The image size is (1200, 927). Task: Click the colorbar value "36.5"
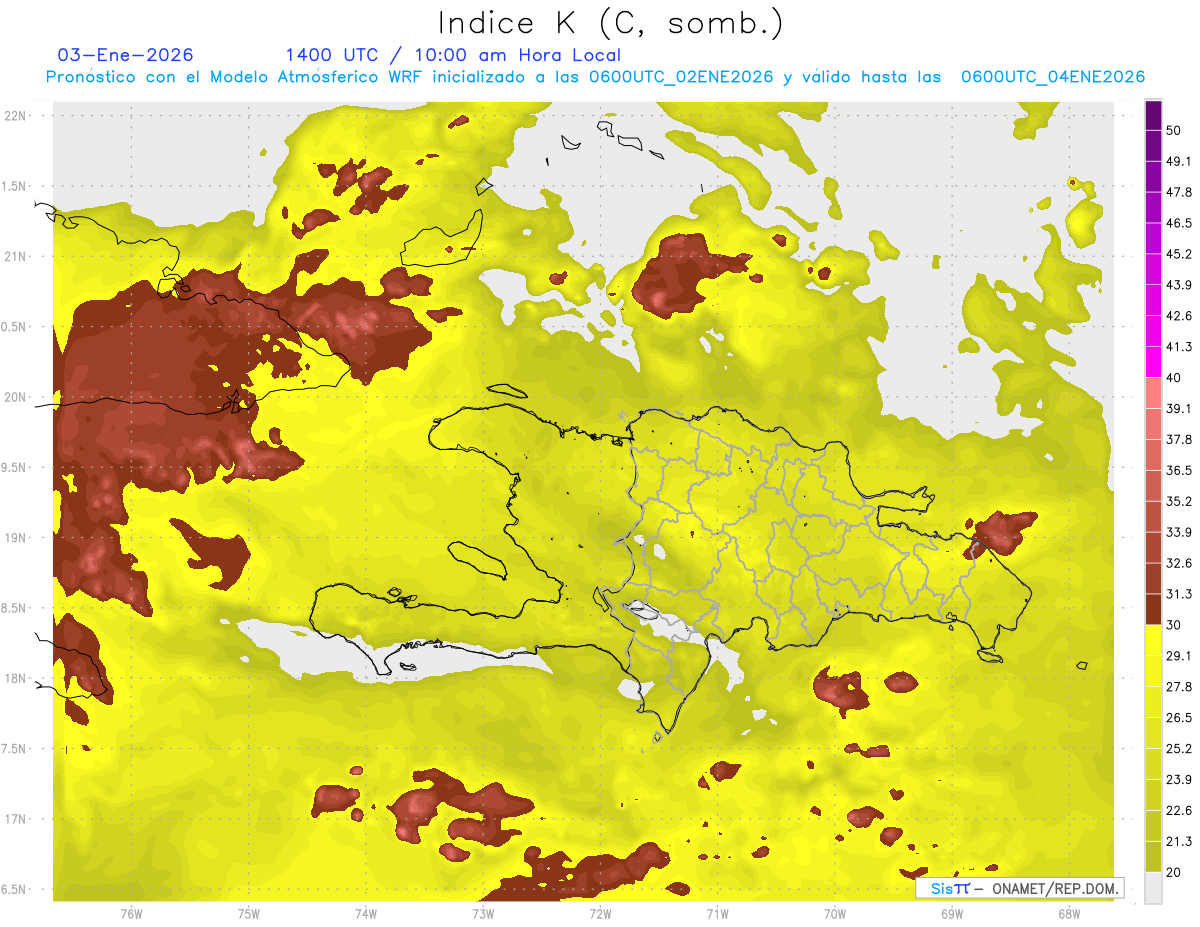(1179, 470)
